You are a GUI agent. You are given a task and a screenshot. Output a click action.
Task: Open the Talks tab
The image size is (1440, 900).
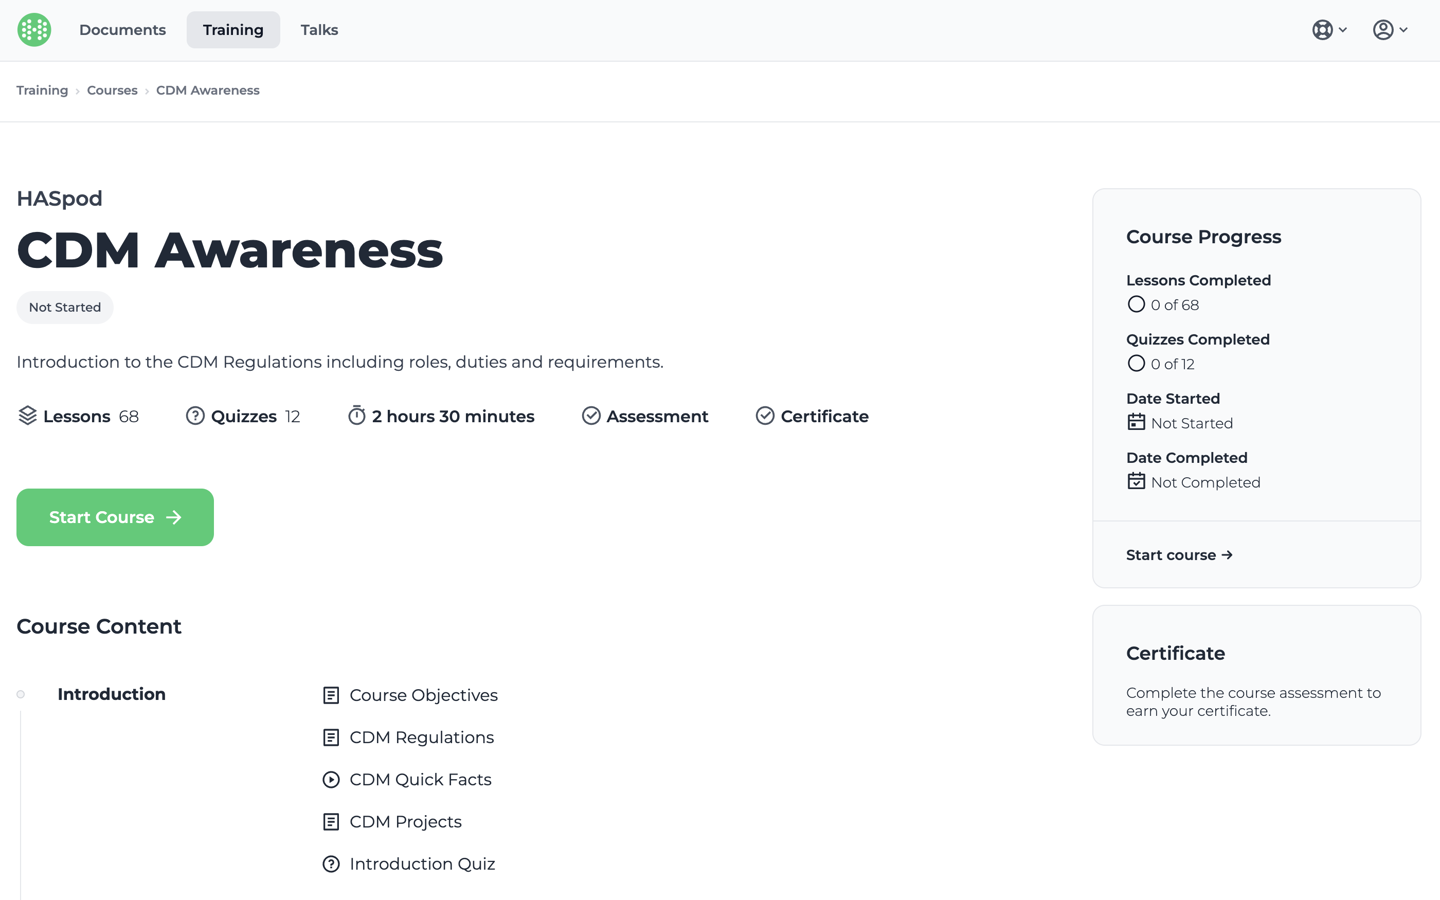(x=319, y=30)
